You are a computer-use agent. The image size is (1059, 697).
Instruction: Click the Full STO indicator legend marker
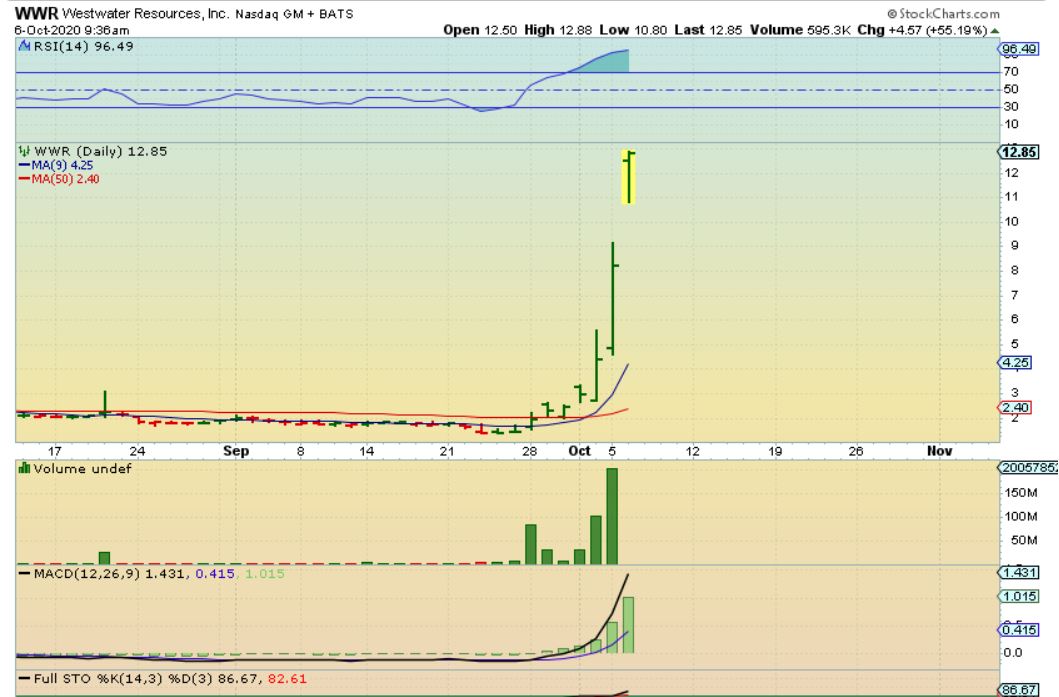(x=23, y=679)
